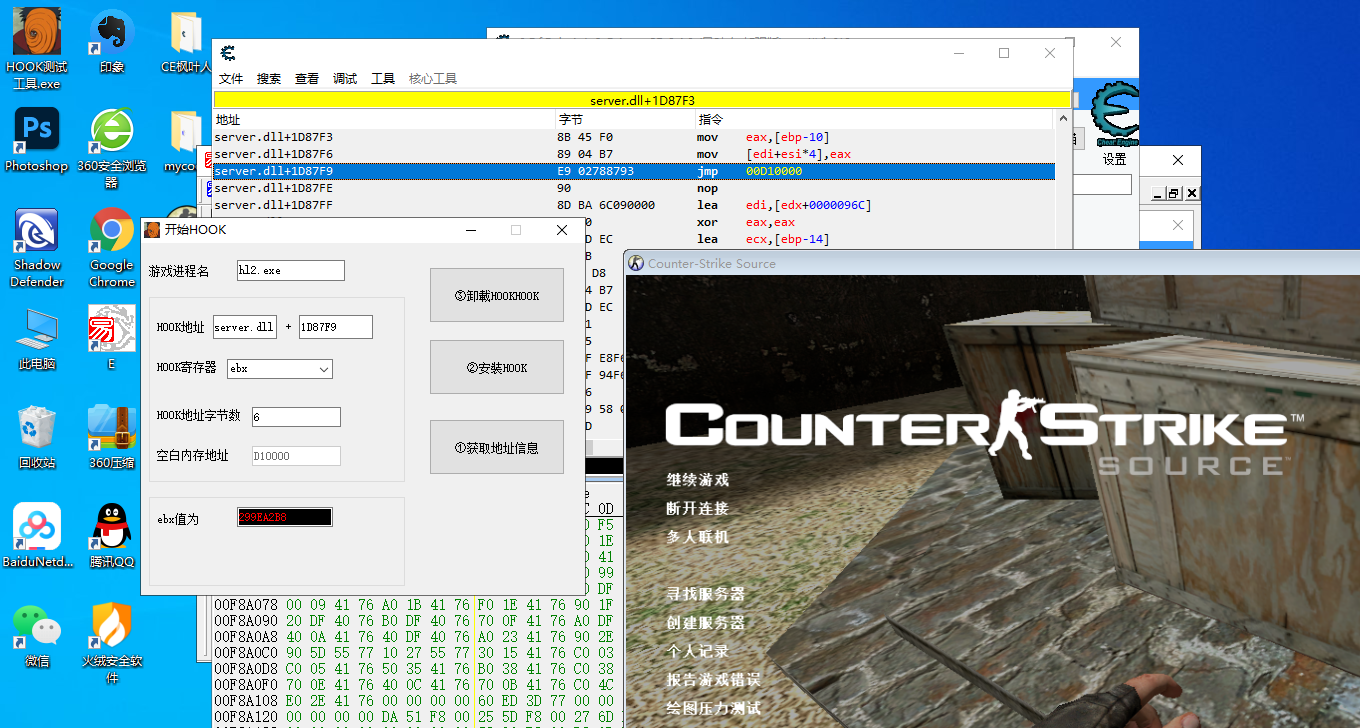Open the 搜索 menu in memory viewer
This screenshot has height=728, width=1360.
tap(269, 79)
